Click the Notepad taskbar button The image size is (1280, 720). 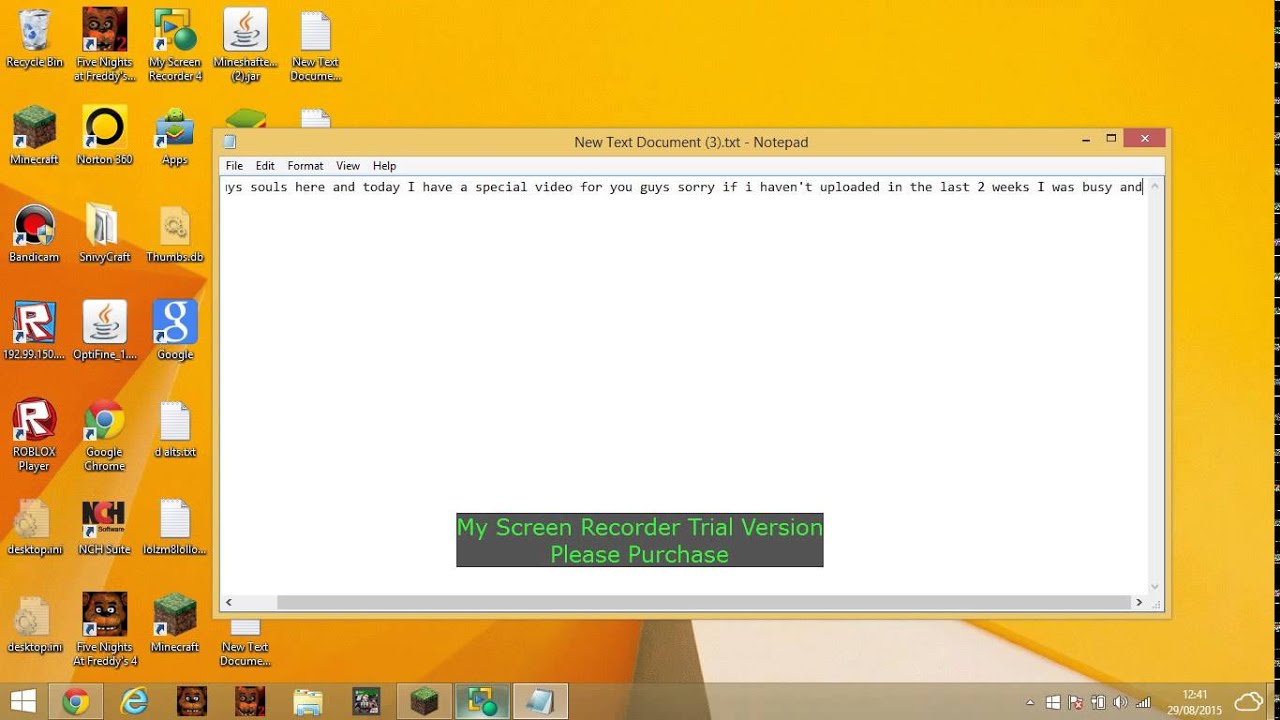click(540, 702)
